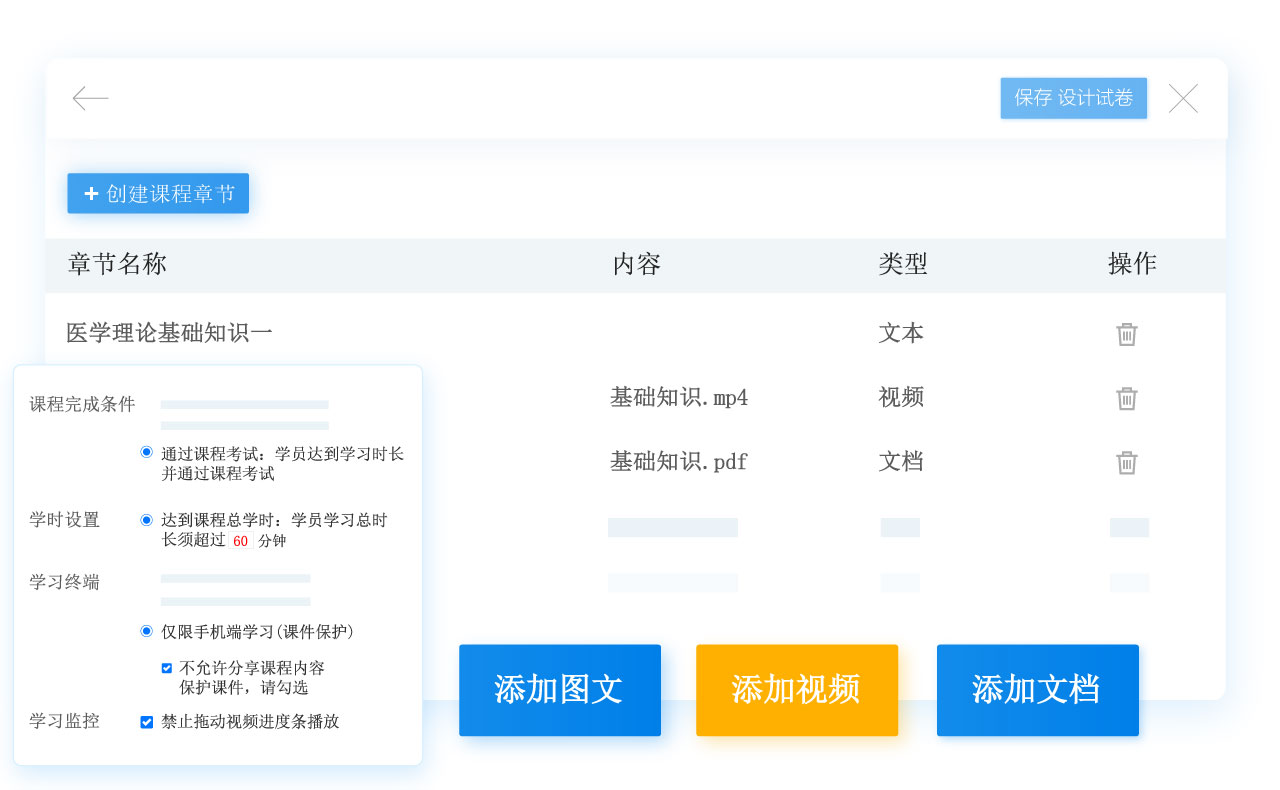Click the plus icon in 创建课程章节
The width and height of the screenshot is (1280, 790).
(91, 194)
